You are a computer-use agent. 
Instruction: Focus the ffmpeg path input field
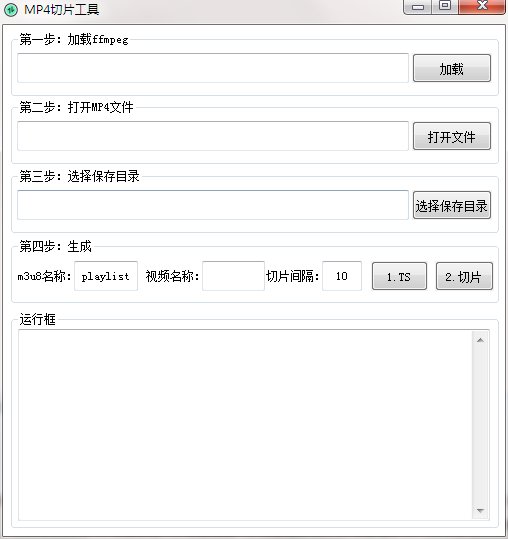click(x=213, y=68)
